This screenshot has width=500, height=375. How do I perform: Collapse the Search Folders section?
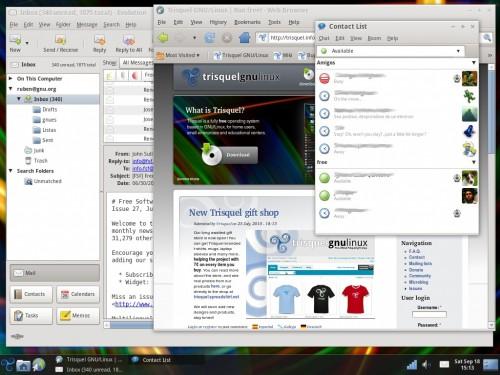pyautogui.click(x=11, y=171)
